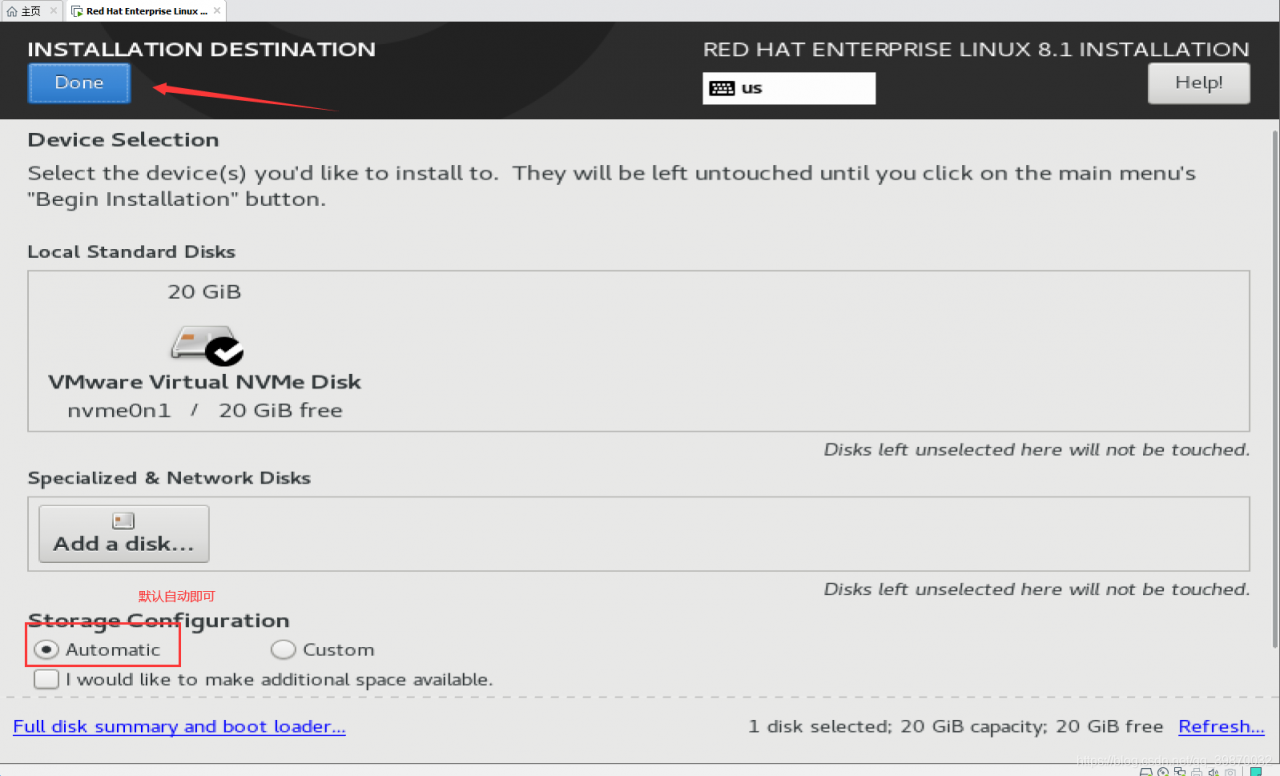
Task: Select Automatic storage configuration
Action: pos(46,650)
